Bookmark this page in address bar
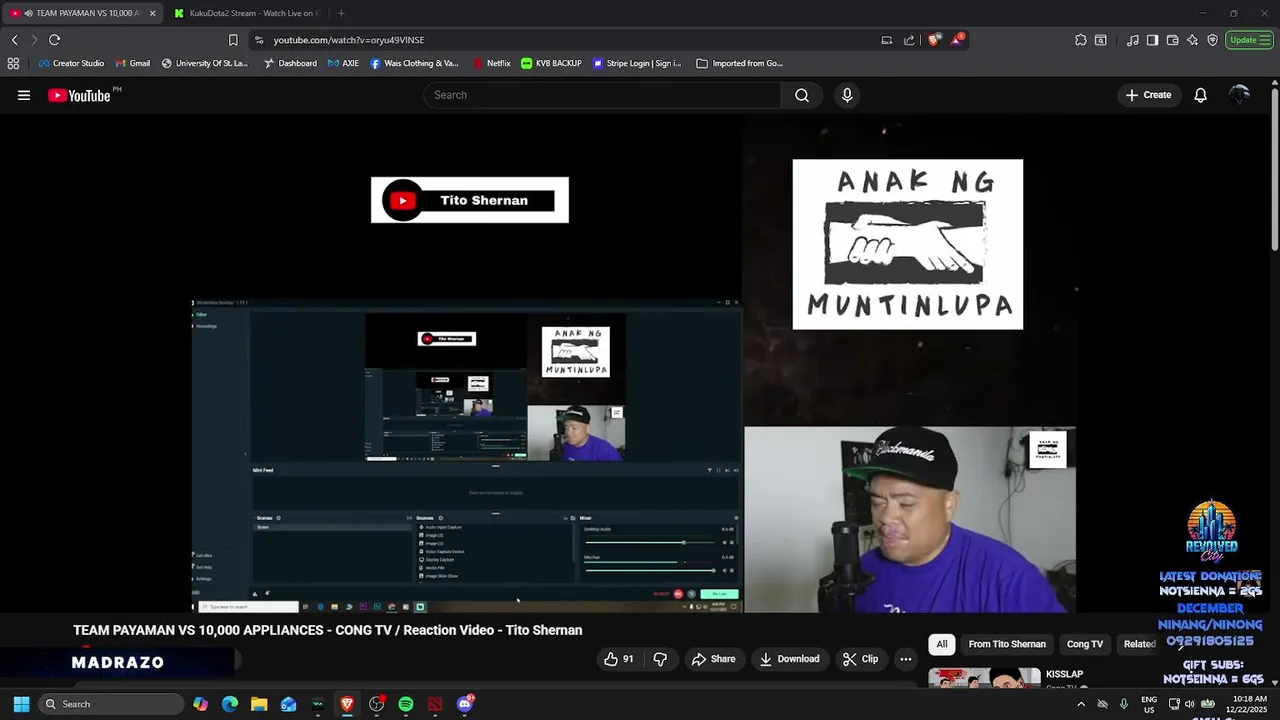 tap(233, 40)
